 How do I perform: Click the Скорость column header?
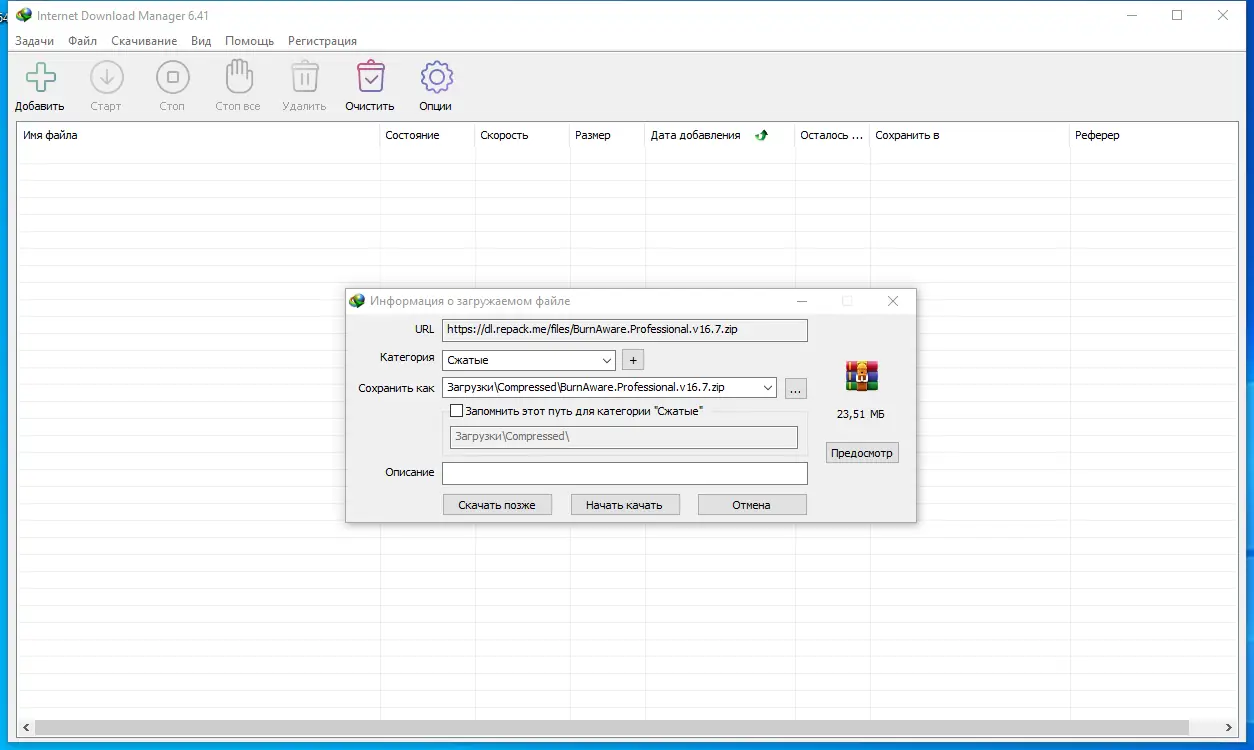tap(522, 135)
